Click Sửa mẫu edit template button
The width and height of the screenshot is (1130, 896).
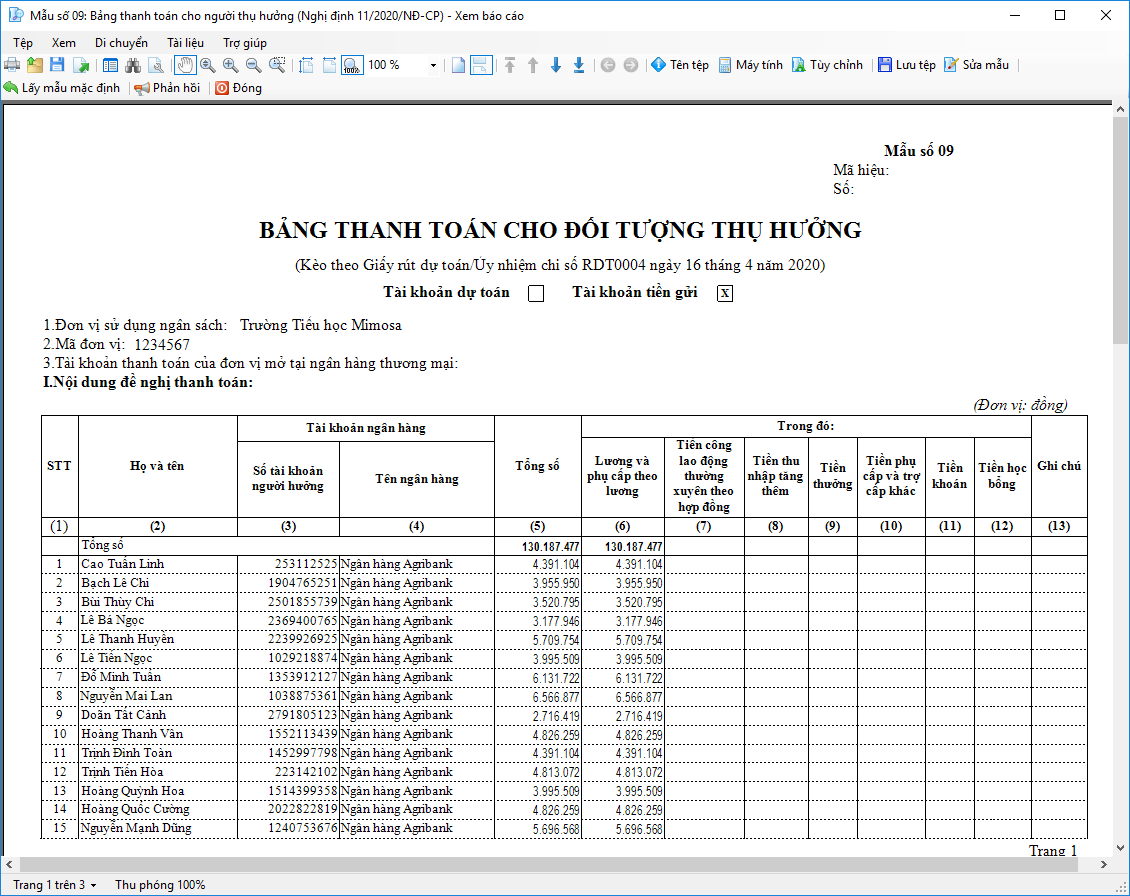tap(976, 65)
